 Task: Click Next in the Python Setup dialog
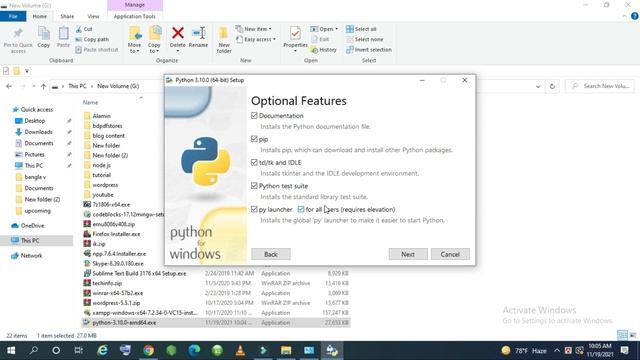408,254
